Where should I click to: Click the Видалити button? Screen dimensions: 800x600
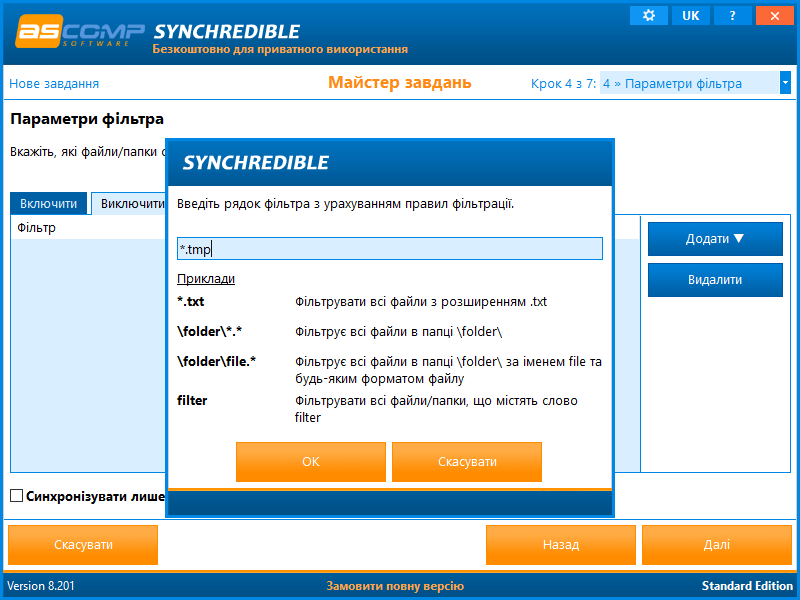point(715,280)
